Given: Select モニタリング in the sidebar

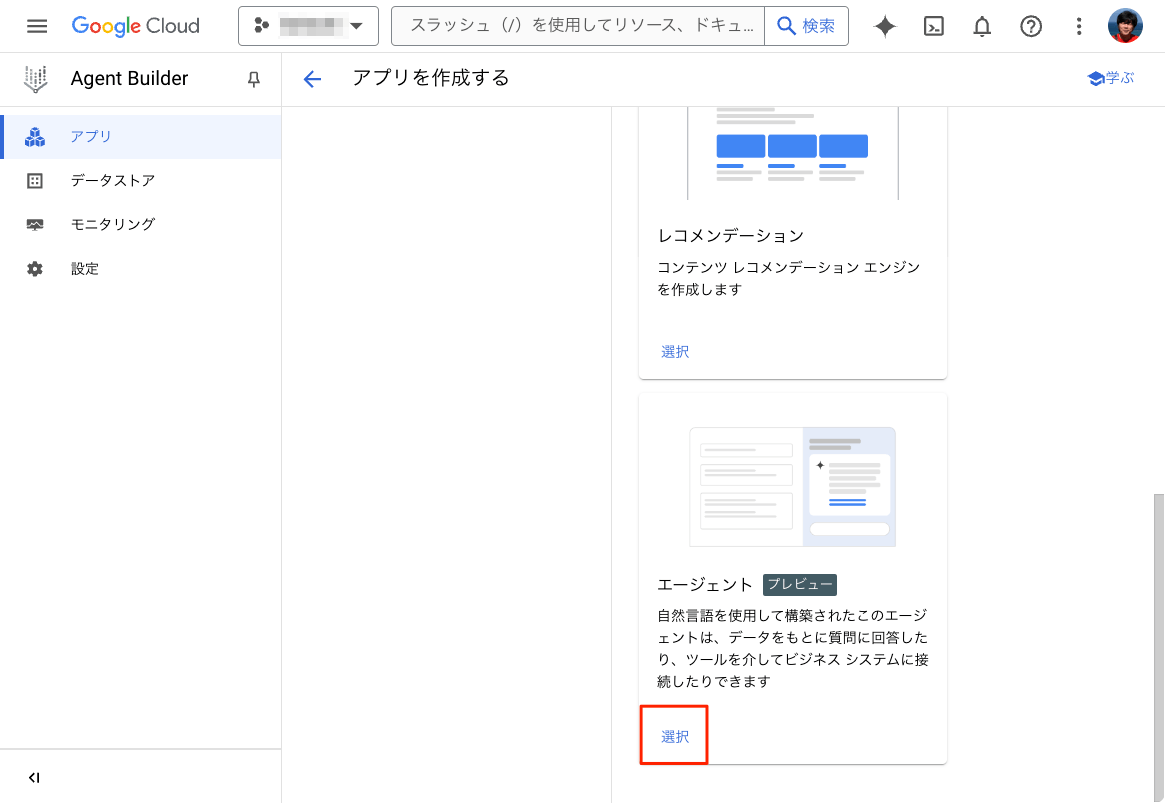Looking at the screenshot, I should [x=140, y=224].
